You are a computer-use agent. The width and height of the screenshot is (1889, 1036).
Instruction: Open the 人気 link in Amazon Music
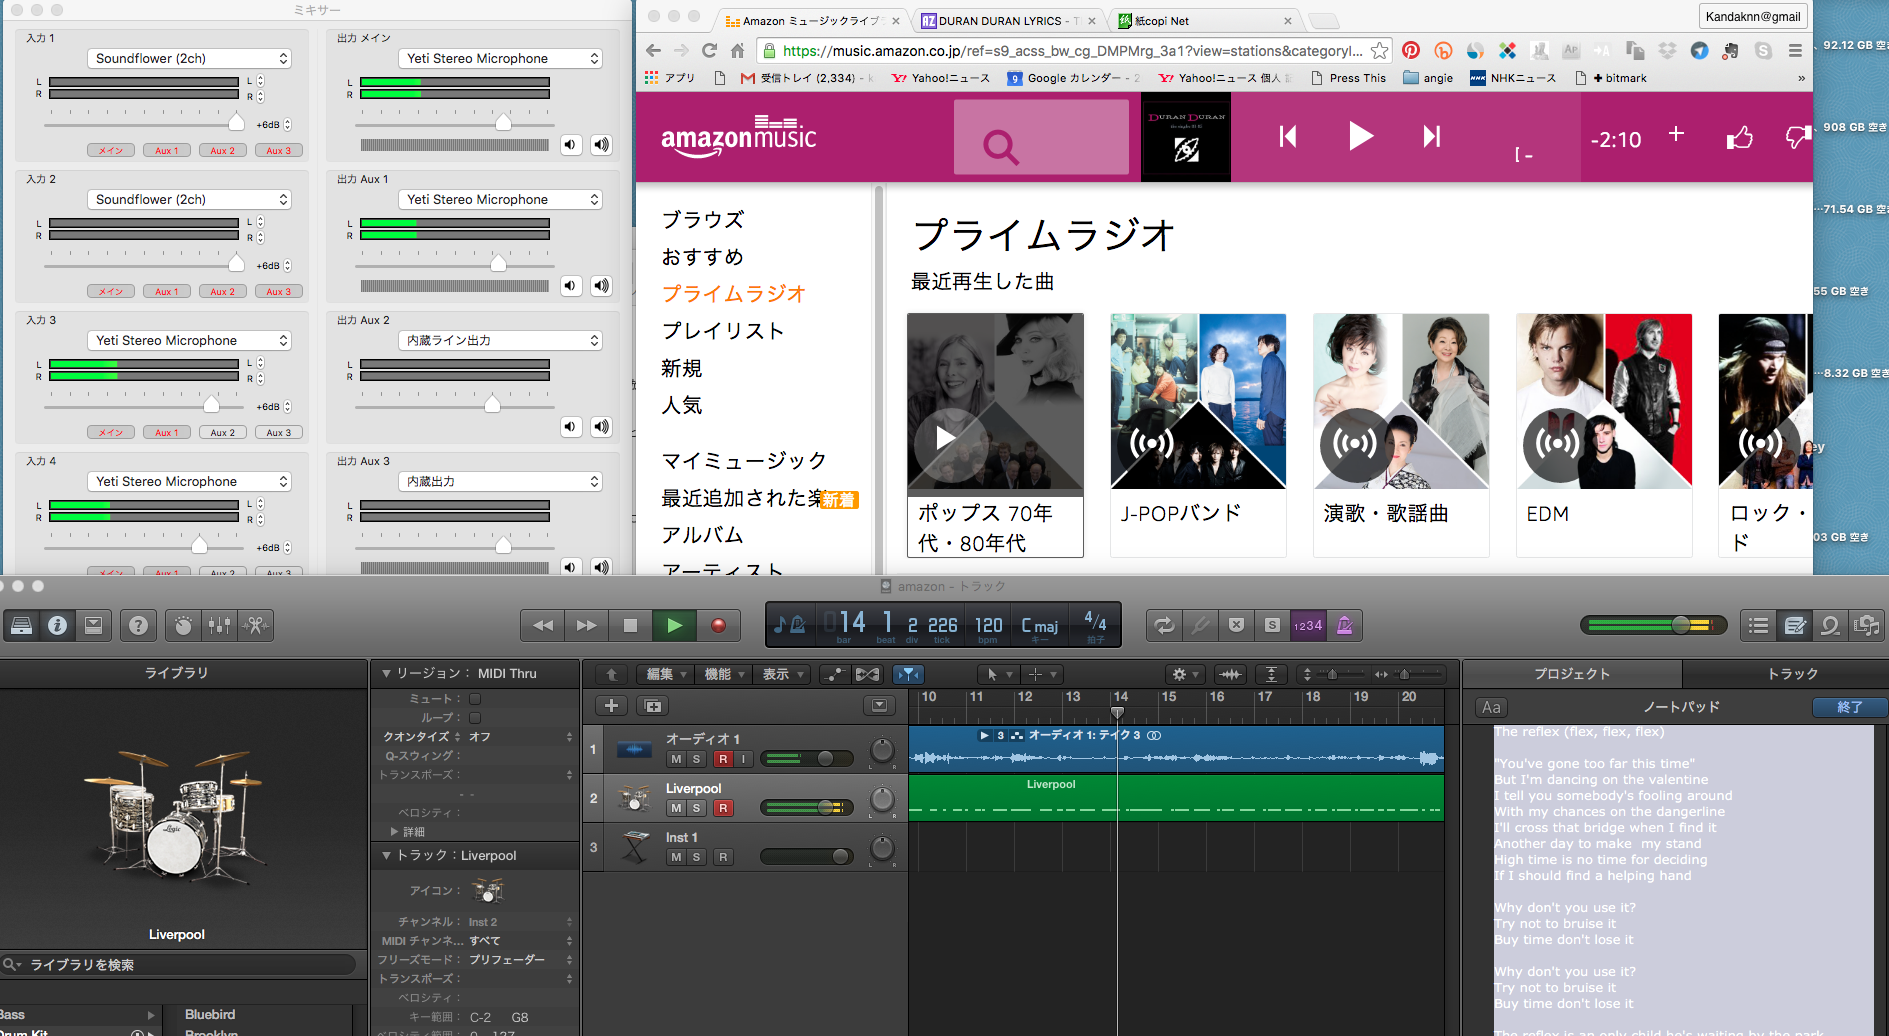[682, 405]
